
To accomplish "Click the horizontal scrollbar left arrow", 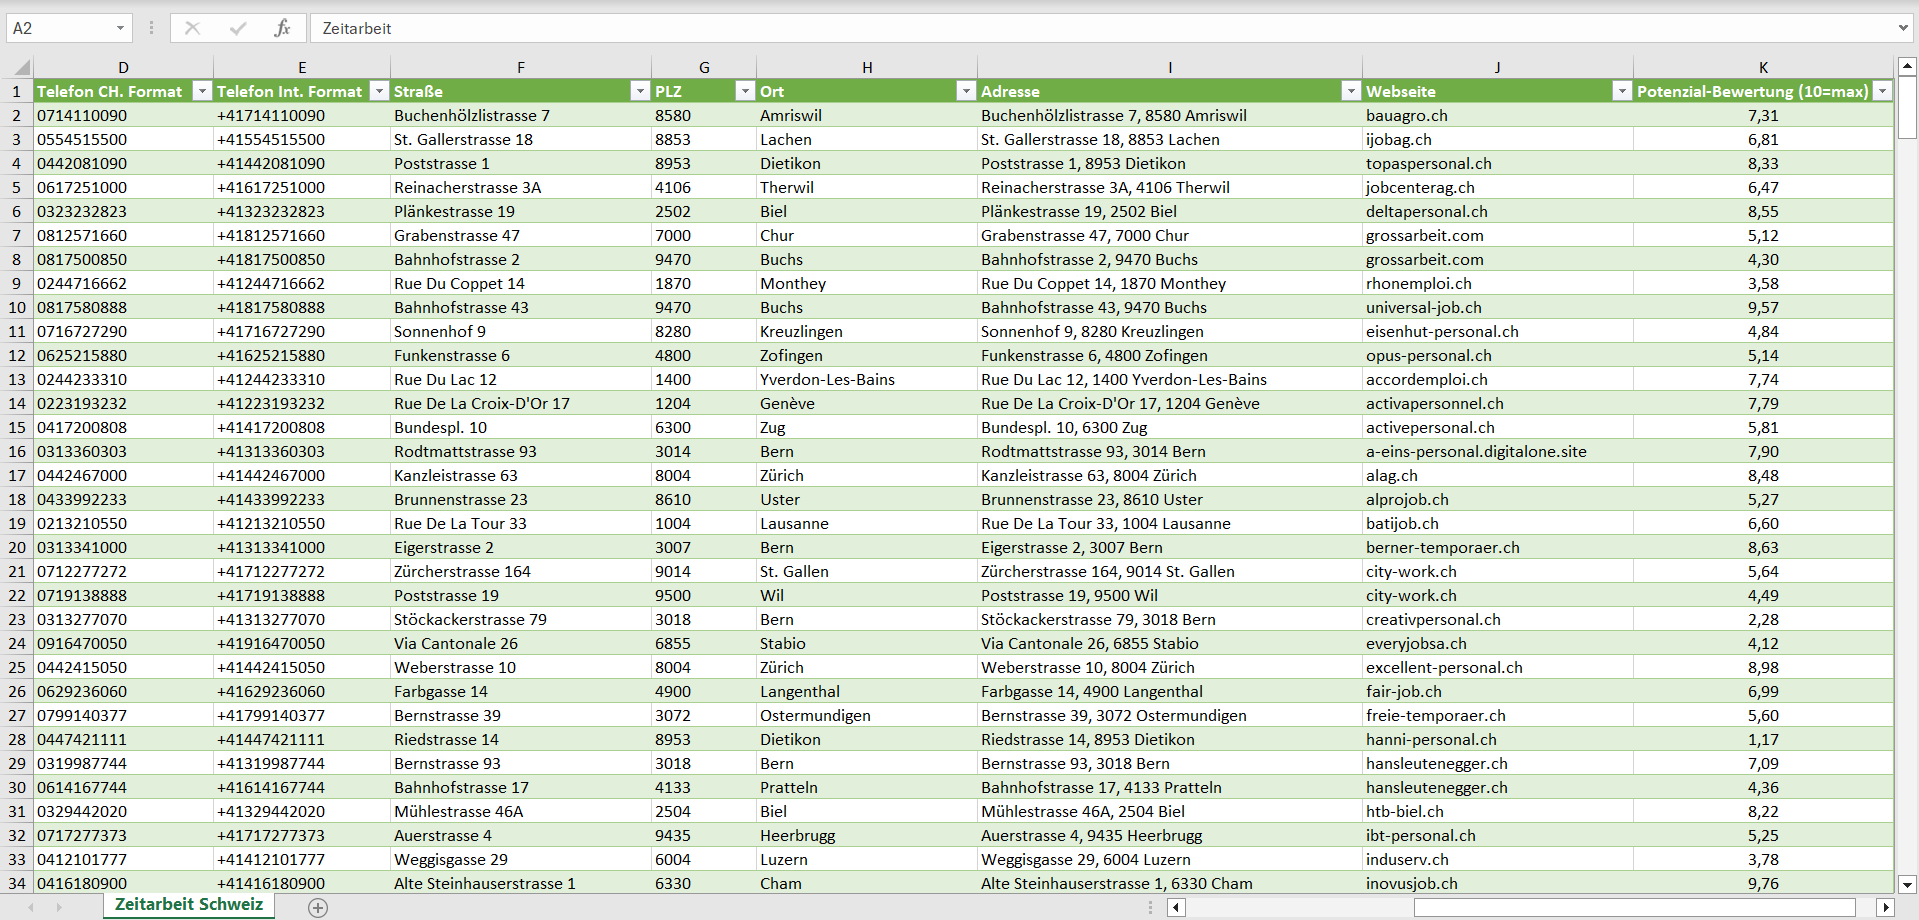I will [1177, 908].
